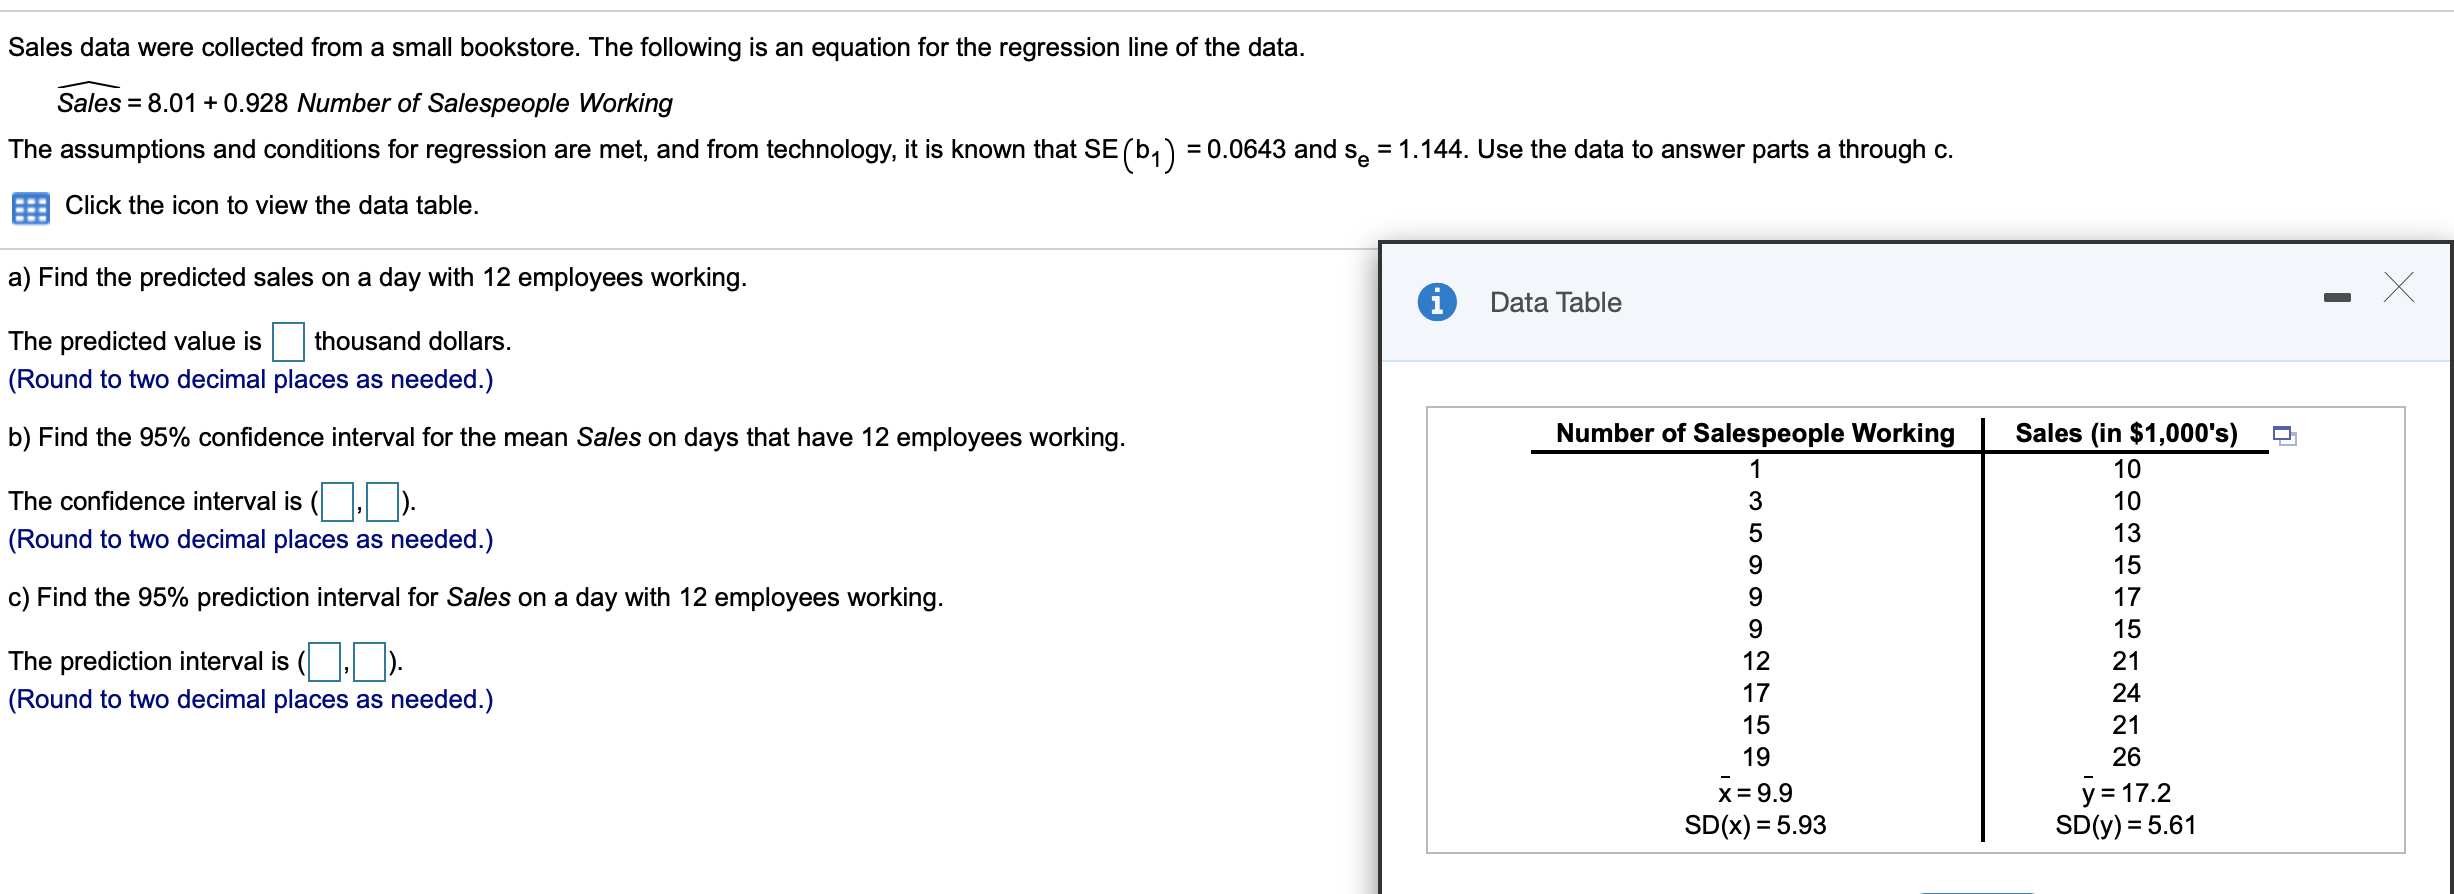
Task: Click the prediction interval upper bound box
Action: tap(372, 660)
